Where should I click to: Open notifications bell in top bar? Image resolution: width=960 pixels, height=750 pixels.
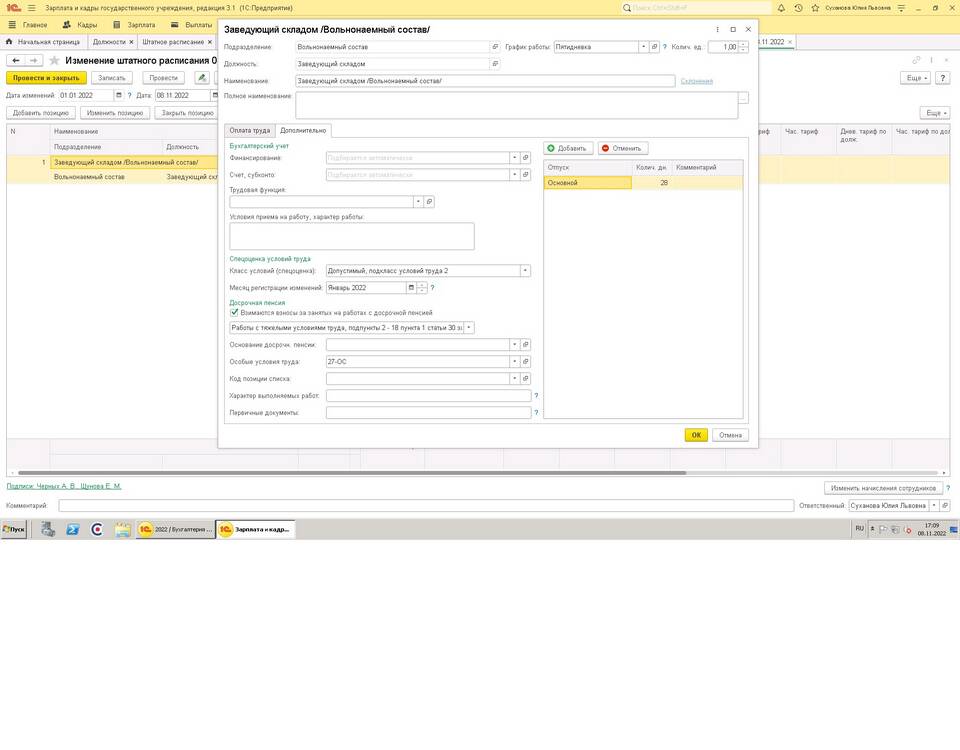(780, 7)
